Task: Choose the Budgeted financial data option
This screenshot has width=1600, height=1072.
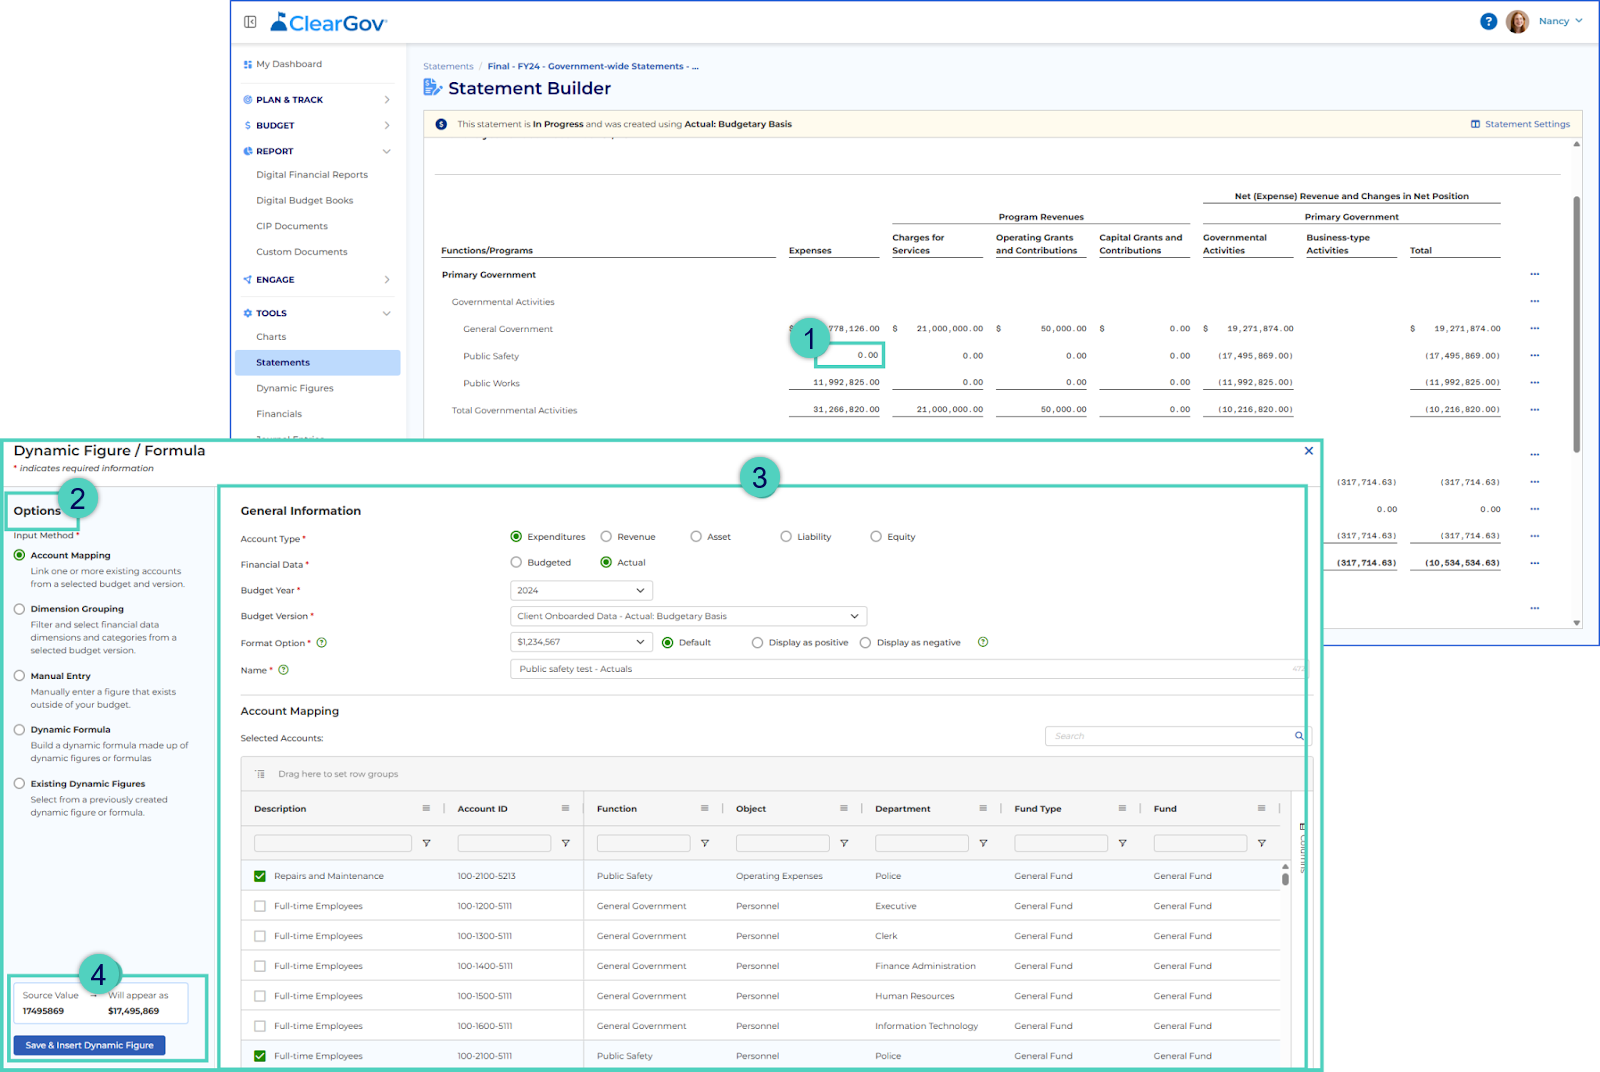Action: point(516,562)
